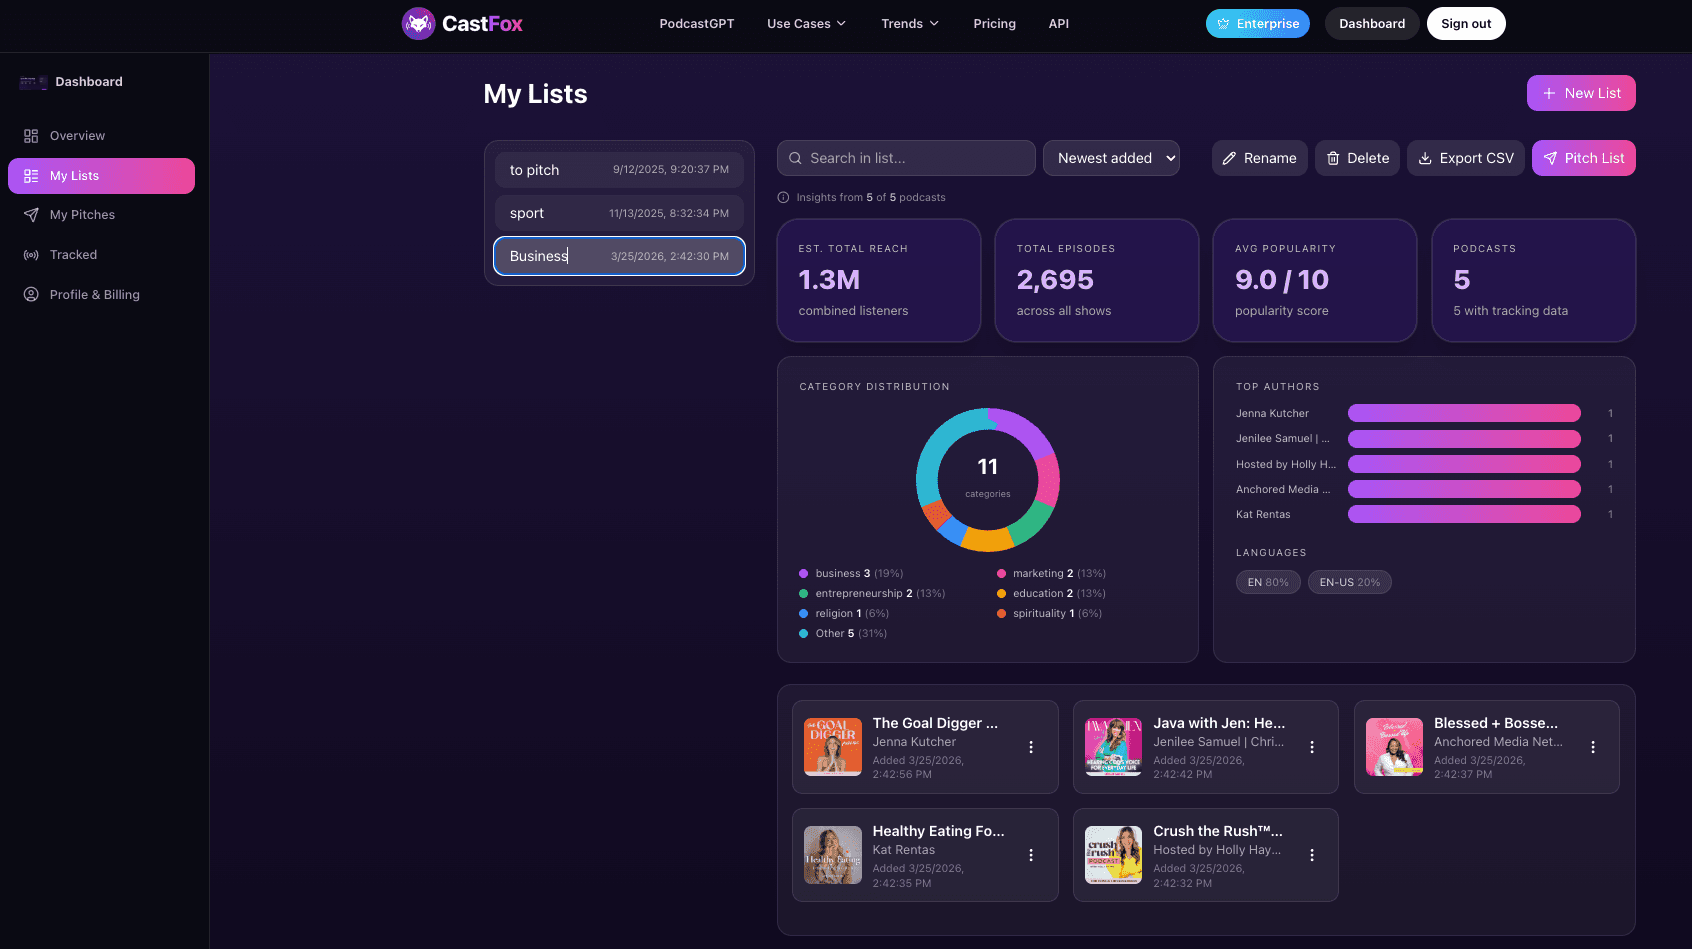The image size is (1692, 949).
Task: Click Jenna Kutcher's top authors bar
Action: 1463,413
